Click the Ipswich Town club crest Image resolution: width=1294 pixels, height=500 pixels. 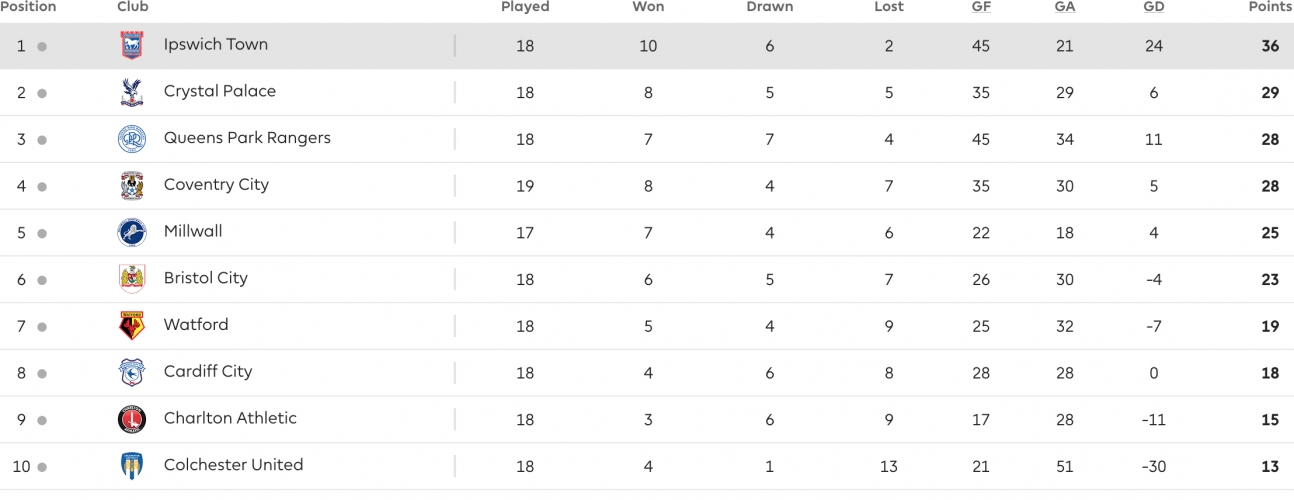coord(132,46)
